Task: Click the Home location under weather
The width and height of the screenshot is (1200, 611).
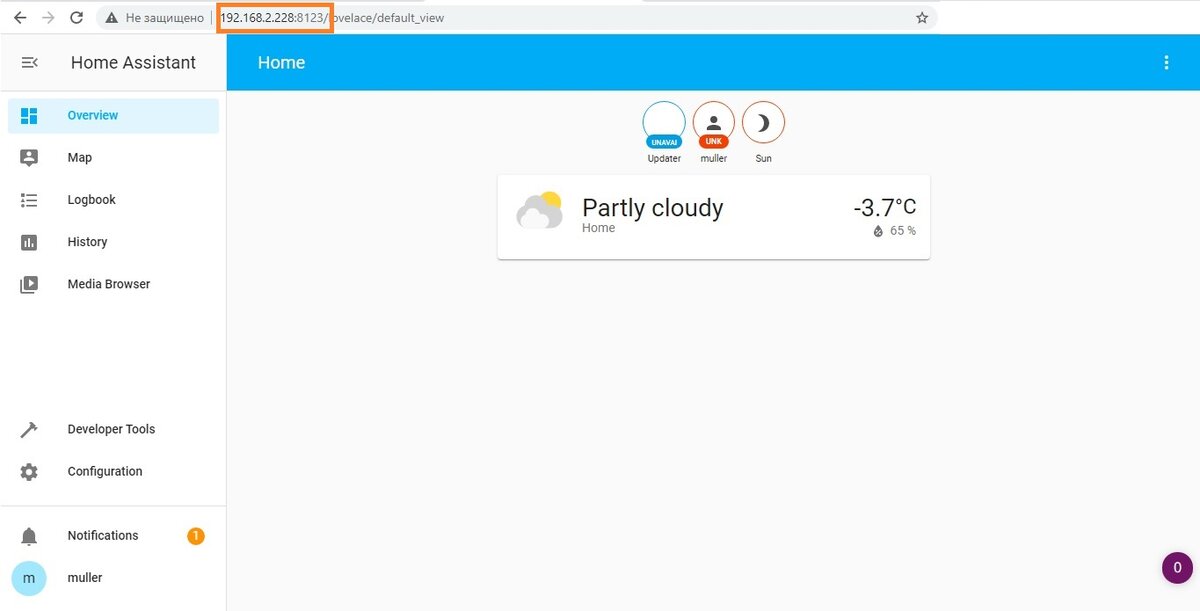Action: (598, 228)
